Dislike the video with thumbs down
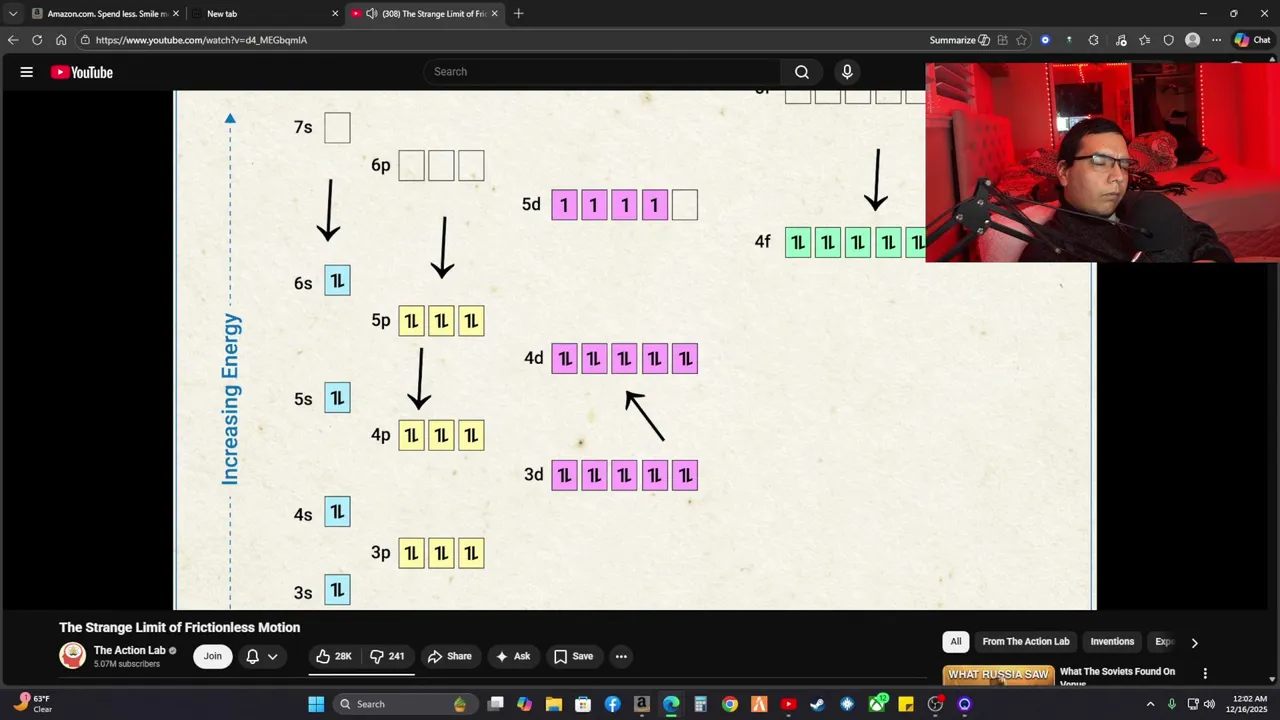The image size is (1280, 720). [x=387, y=656]
